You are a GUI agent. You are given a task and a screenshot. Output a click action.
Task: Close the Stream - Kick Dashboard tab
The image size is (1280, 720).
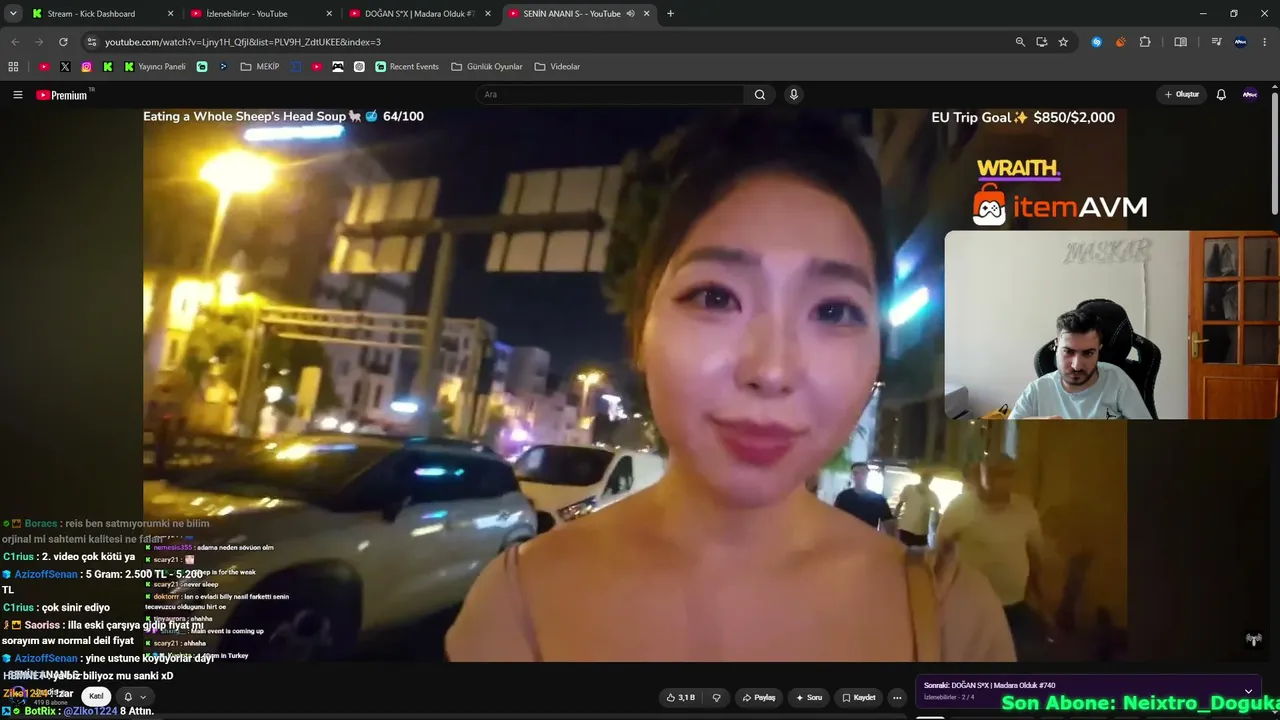click(x=170, y=14)
